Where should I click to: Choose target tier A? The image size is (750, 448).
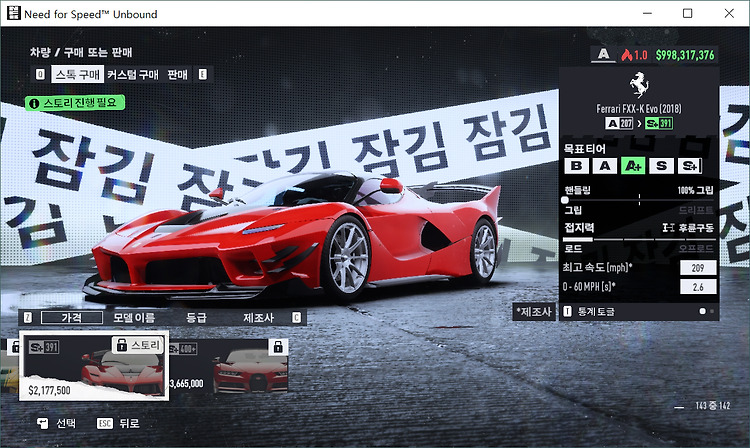pos(605,166)
